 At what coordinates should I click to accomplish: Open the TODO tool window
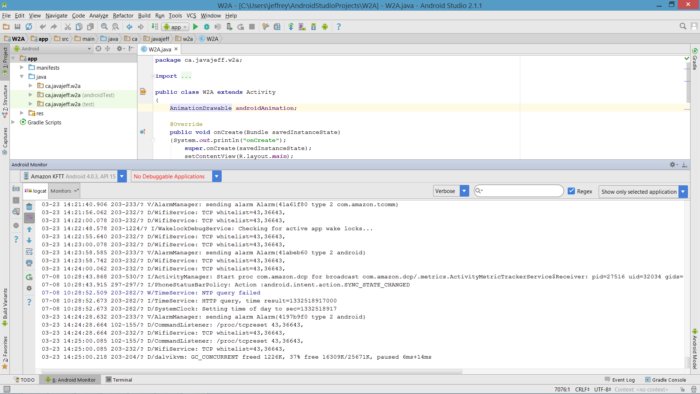[x=25, y=380]
